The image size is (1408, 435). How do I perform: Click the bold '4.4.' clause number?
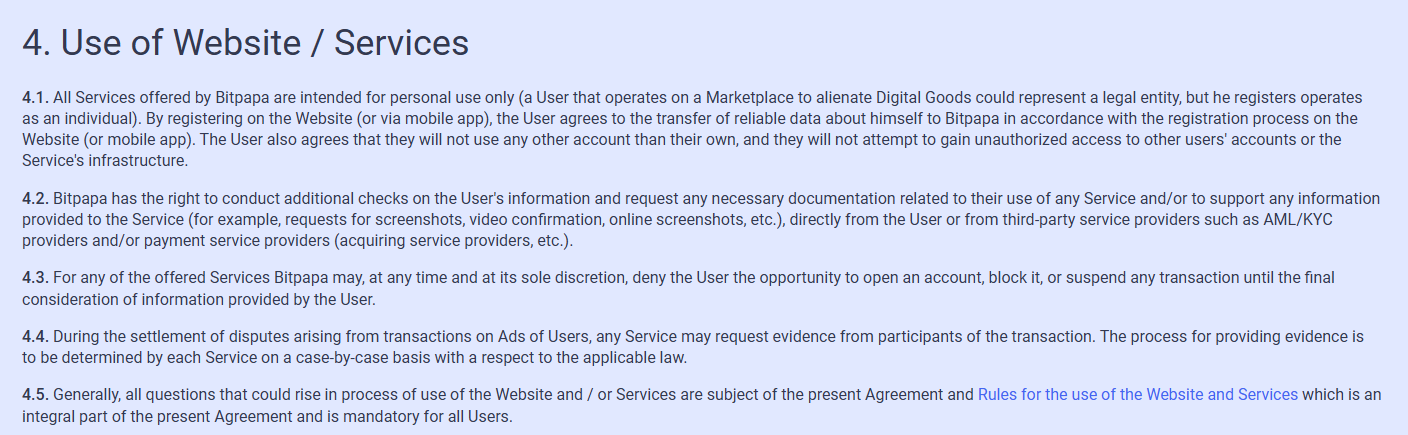point(35,337)
